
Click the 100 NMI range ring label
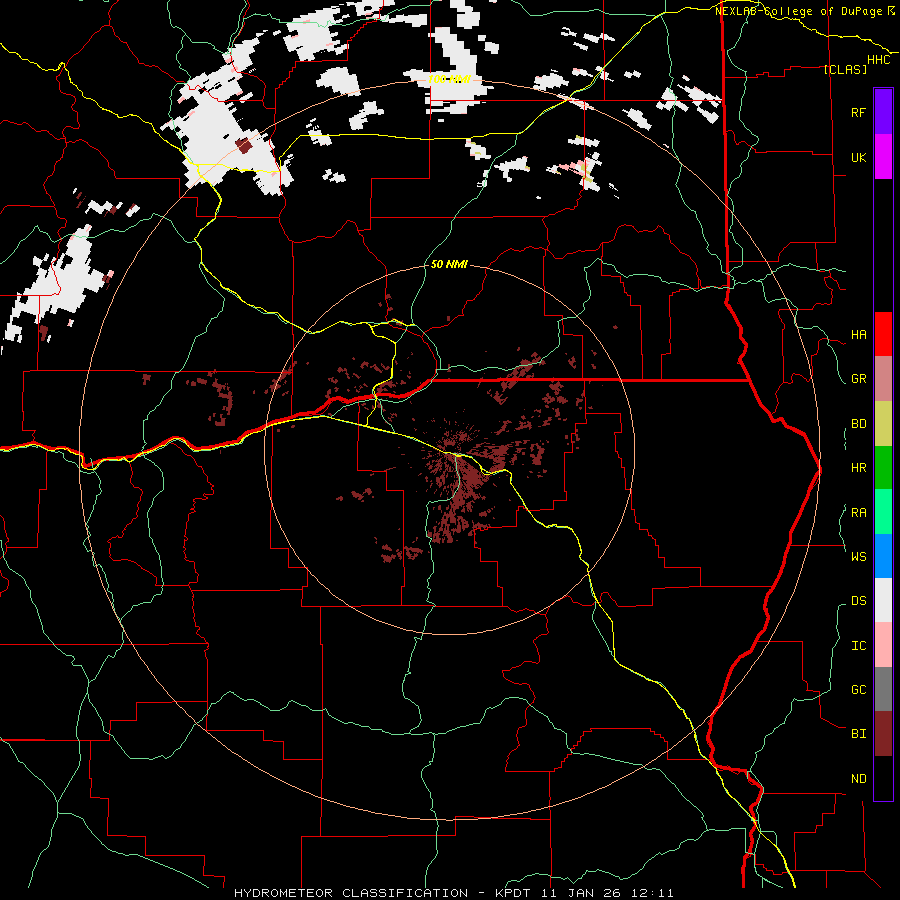449,79
